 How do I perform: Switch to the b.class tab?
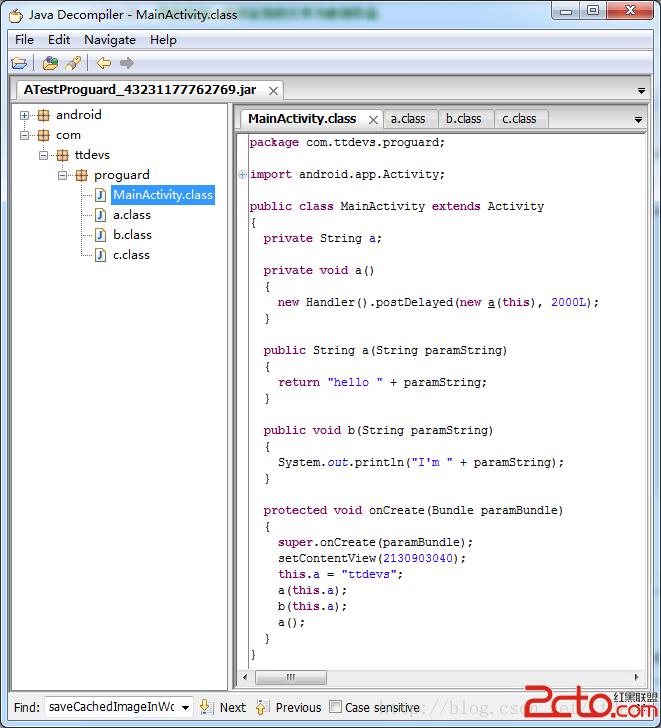click(x=463, y=119)
